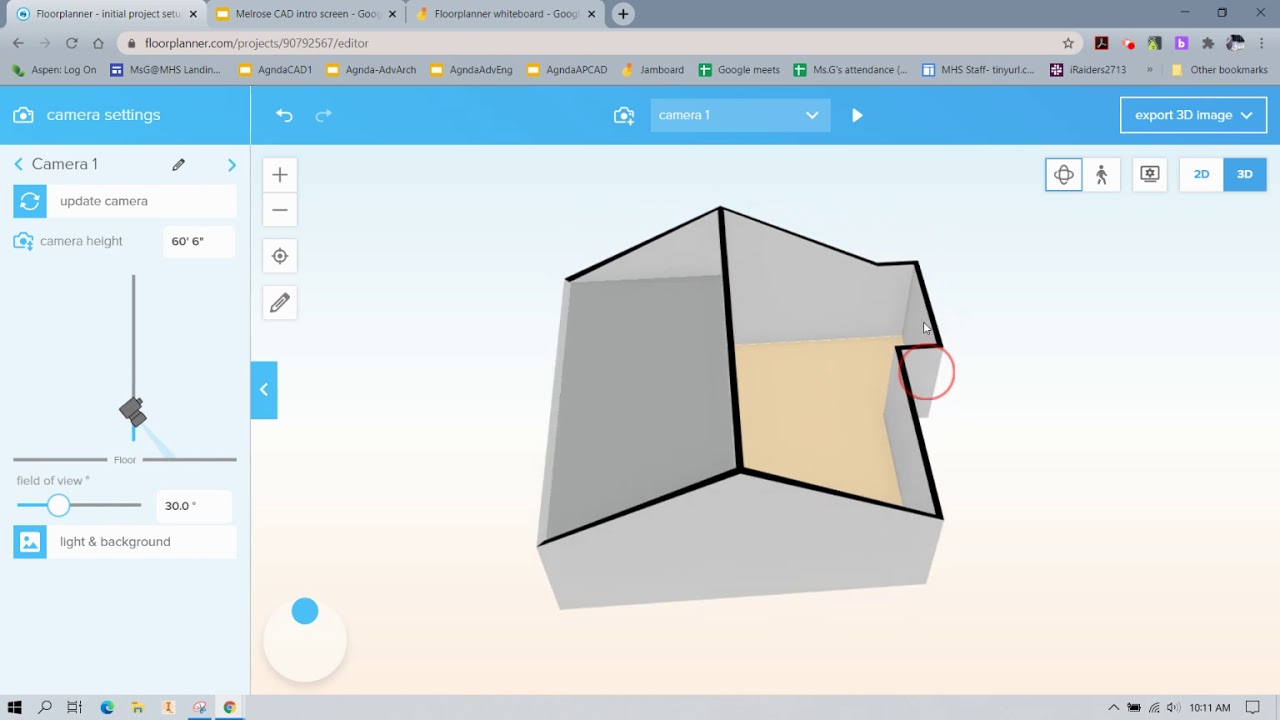This screenshot has width=1280, height=720.
Task: Reload the page
Action: (x=71, y=43)
